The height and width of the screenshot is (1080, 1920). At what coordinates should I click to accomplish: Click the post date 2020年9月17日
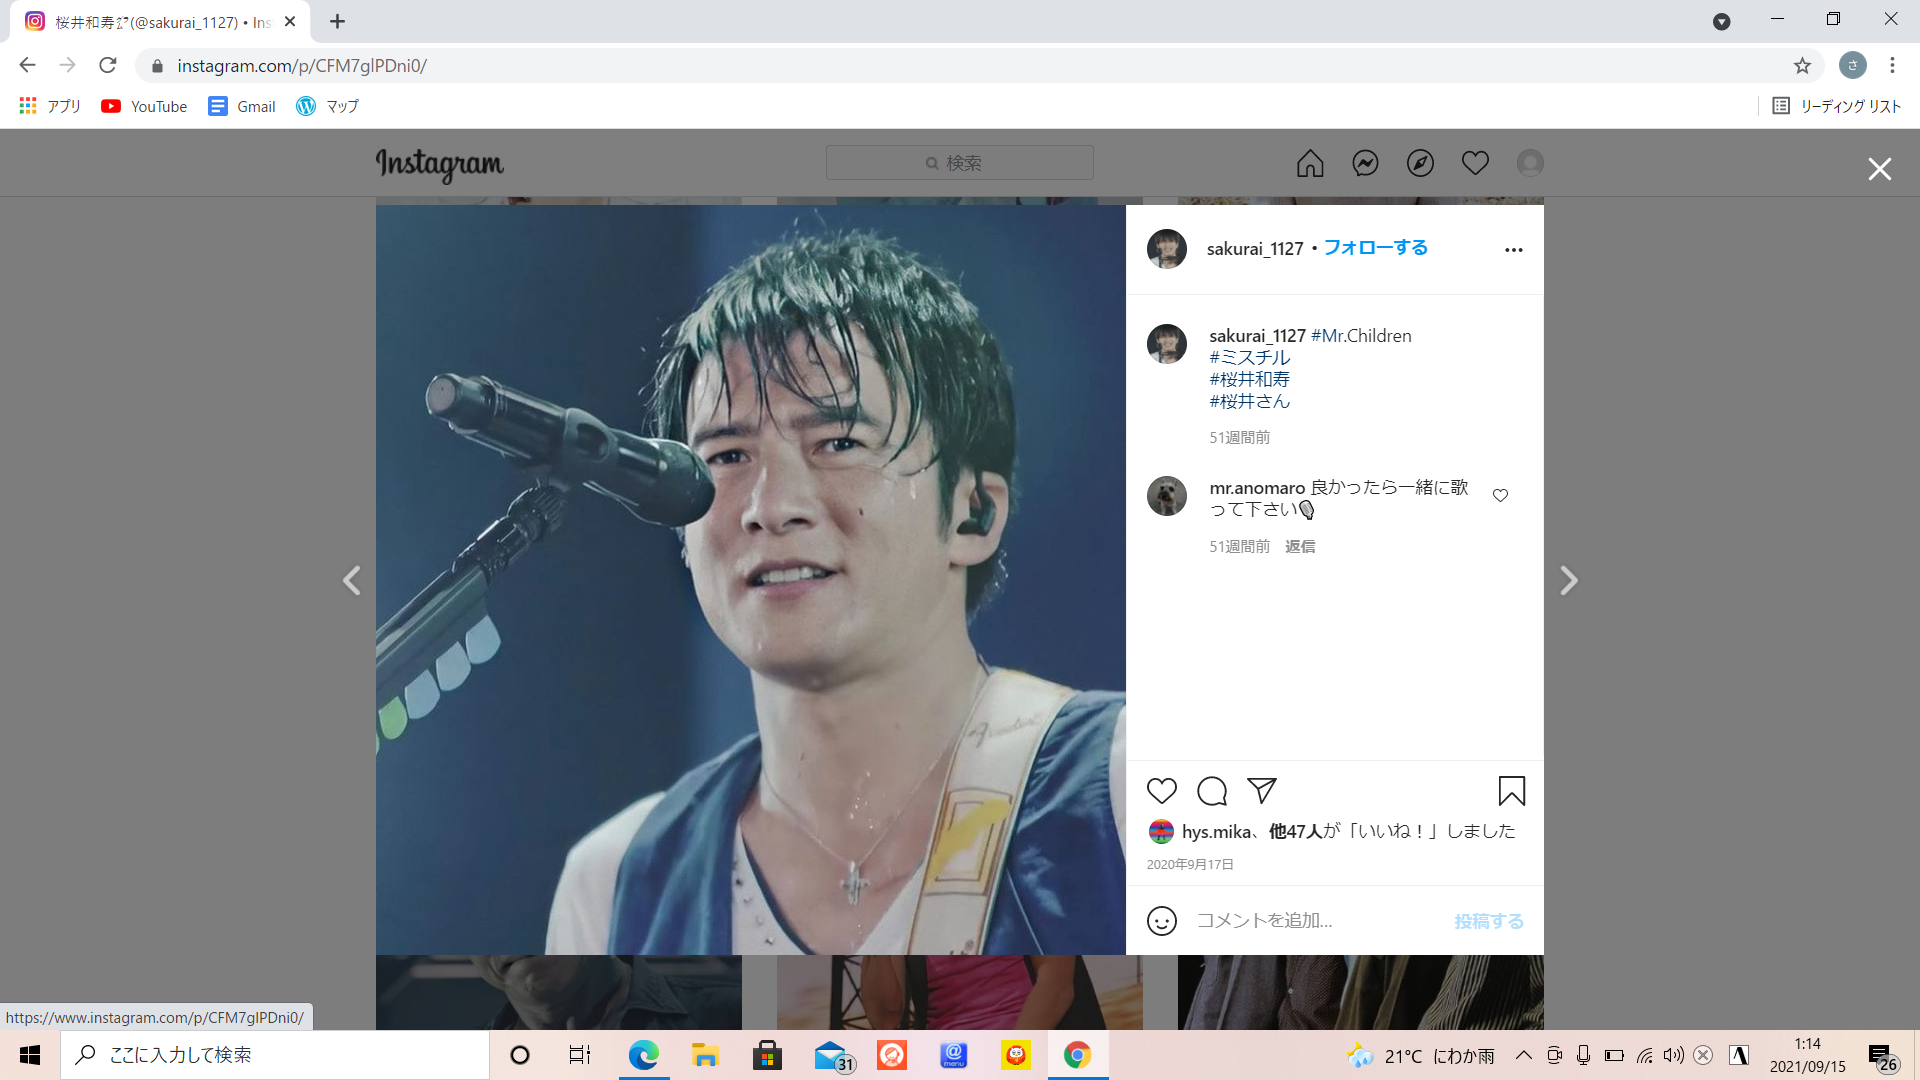coord(1190,865)
